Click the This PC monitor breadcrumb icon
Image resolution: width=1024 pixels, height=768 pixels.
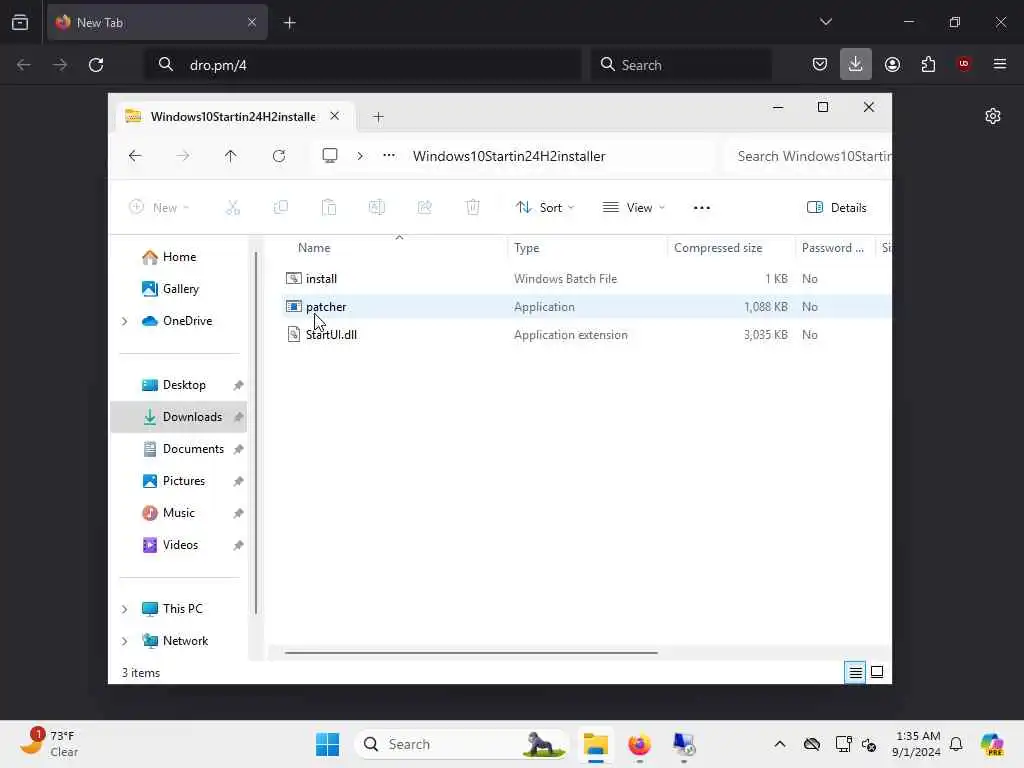coord(330,155)
